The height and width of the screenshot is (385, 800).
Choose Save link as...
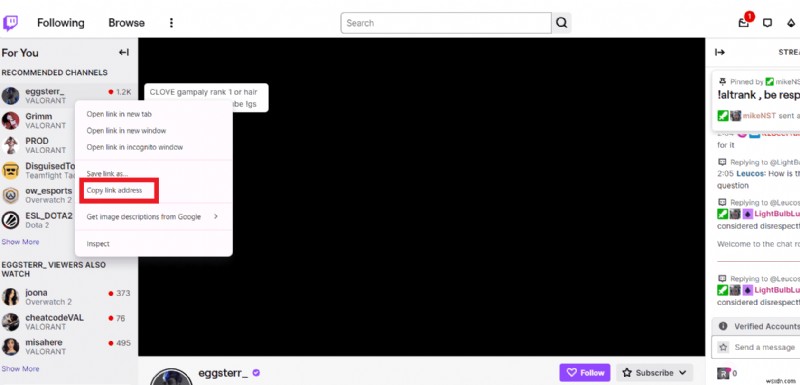pyautogui.click(x=154, y=173)
